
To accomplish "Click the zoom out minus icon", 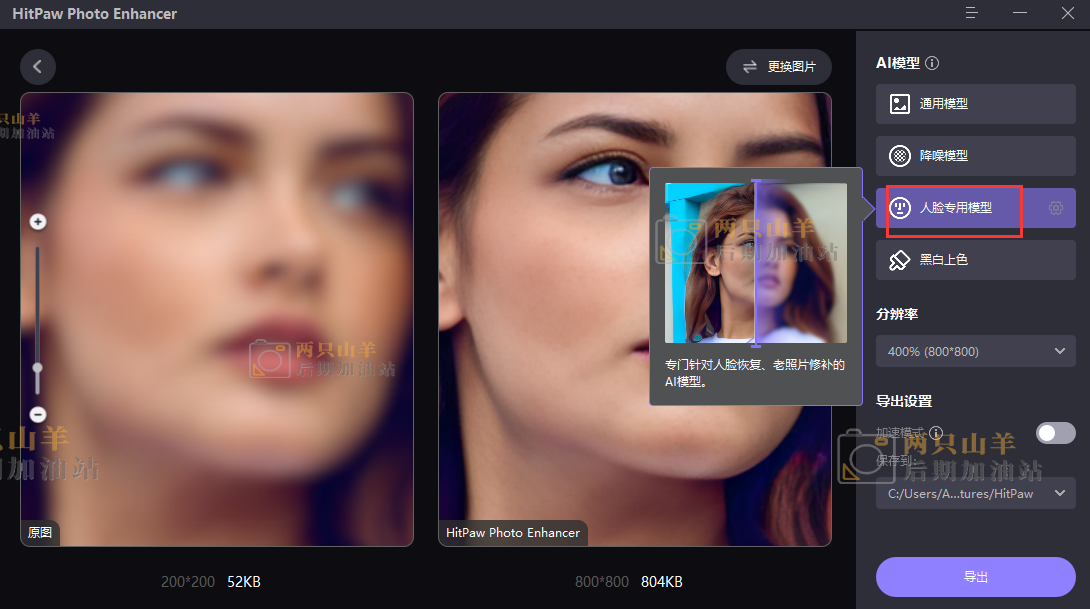I will (38, 414).
